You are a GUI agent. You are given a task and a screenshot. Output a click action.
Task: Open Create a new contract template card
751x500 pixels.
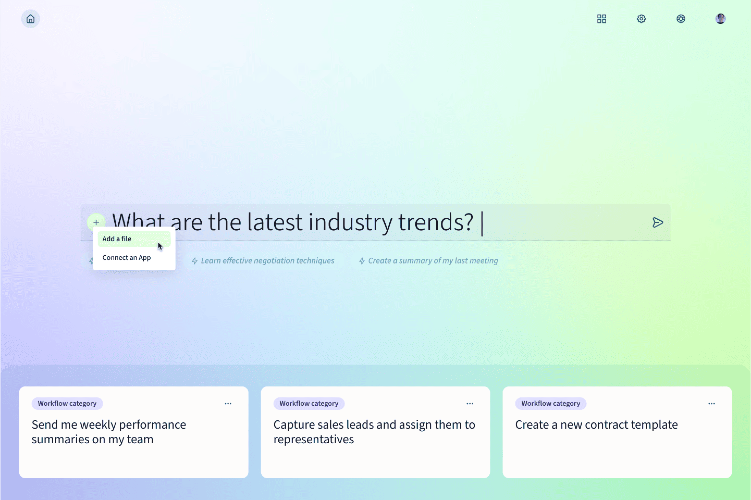617,432
